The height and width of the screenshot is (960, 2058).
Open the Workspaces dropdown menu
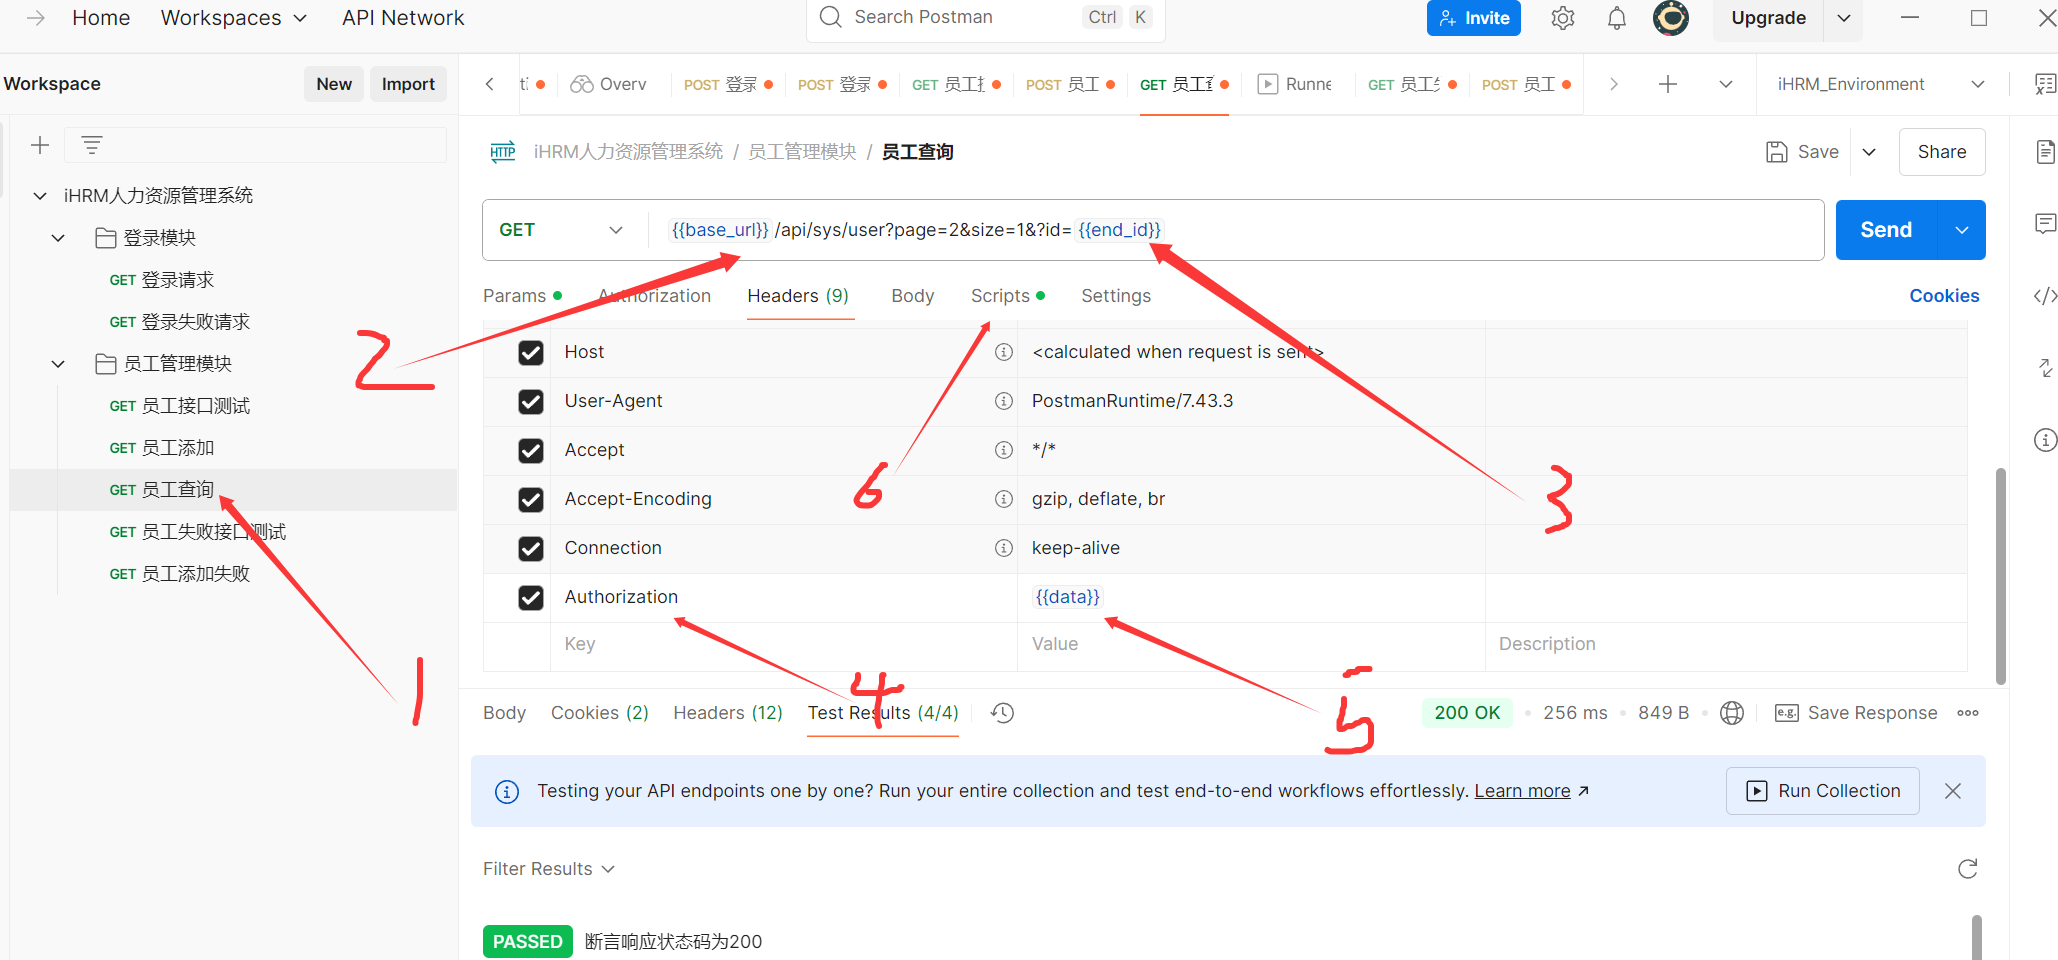point(234,18)
